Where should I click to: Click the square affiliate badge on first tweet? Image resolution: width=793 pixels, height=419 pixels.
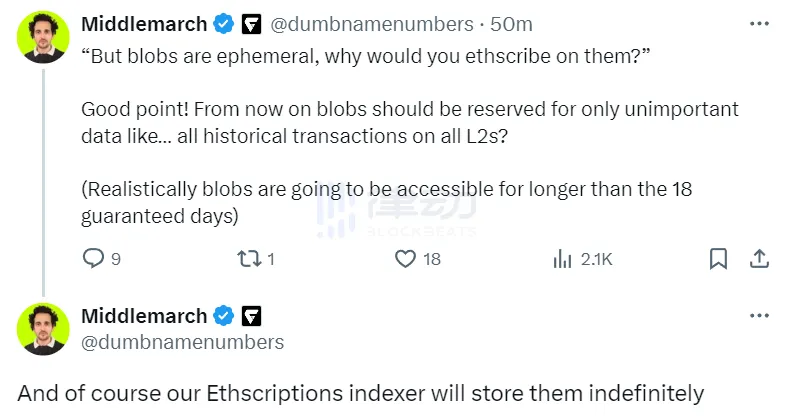pyautogui.click(x=251, y=23)
